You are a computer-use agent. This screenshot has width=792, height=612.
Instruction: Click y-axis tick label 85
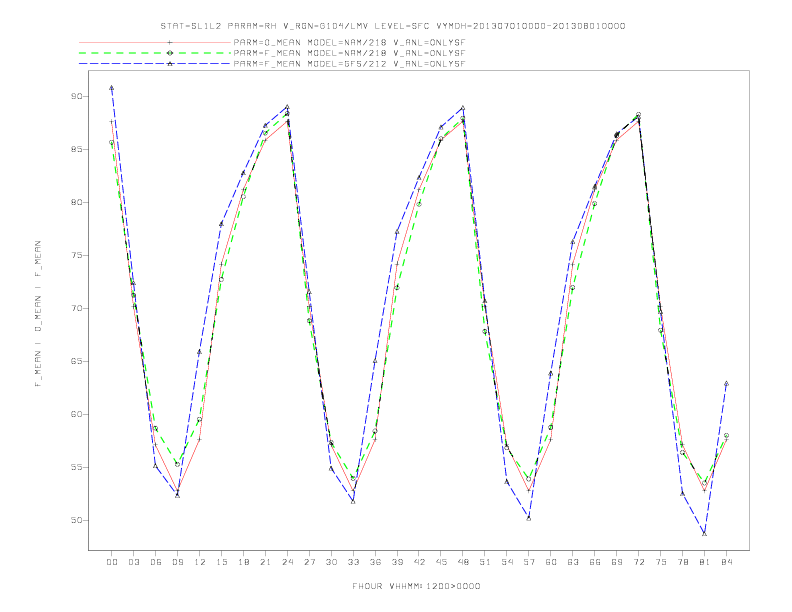coord(77,149)
